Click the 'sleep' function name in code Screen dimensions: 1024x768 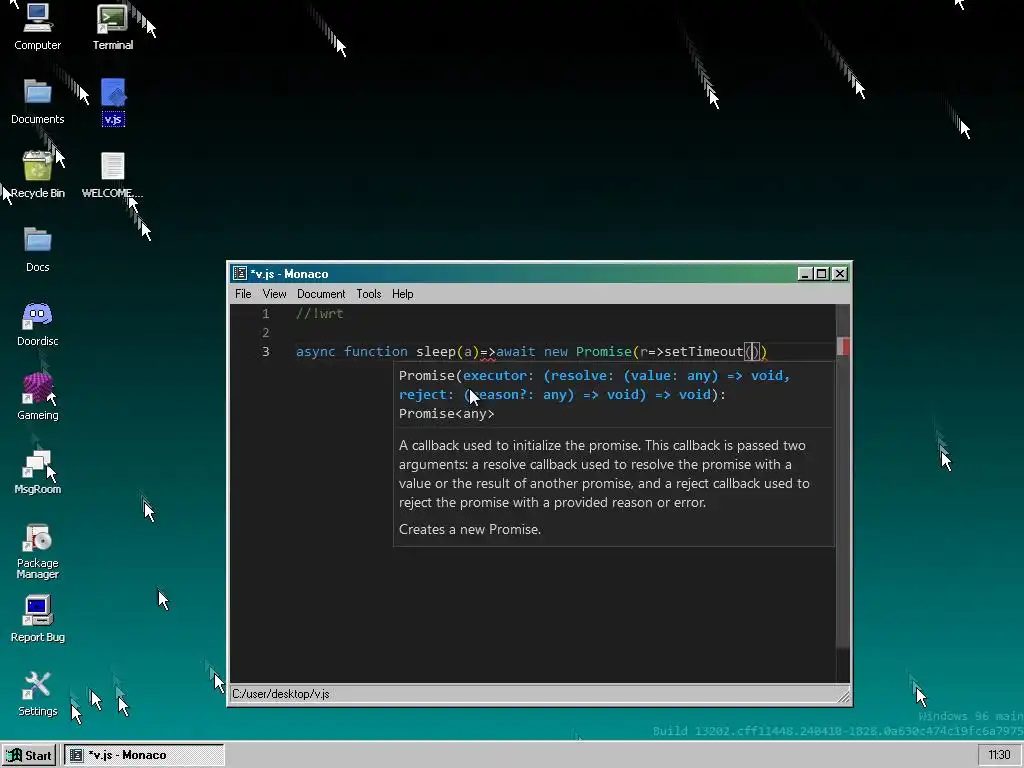click(x=436, y=352)
